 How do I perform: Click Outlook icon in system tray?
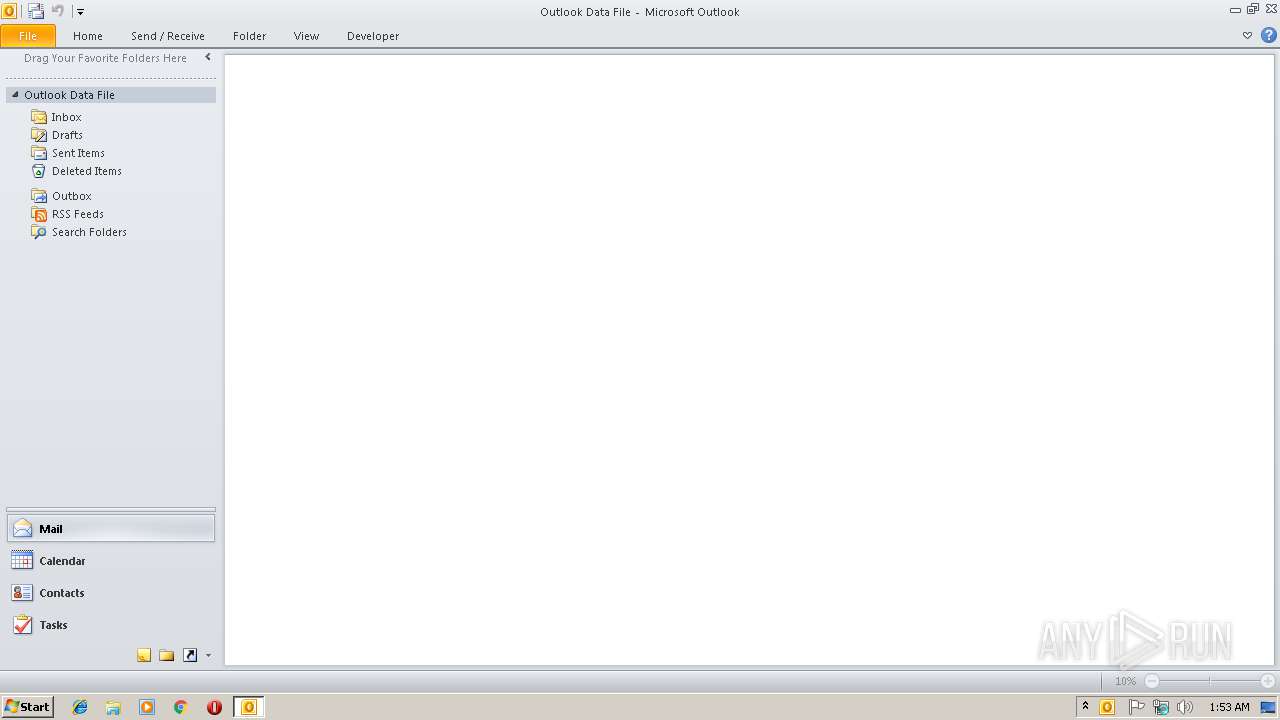point(1107,707)
